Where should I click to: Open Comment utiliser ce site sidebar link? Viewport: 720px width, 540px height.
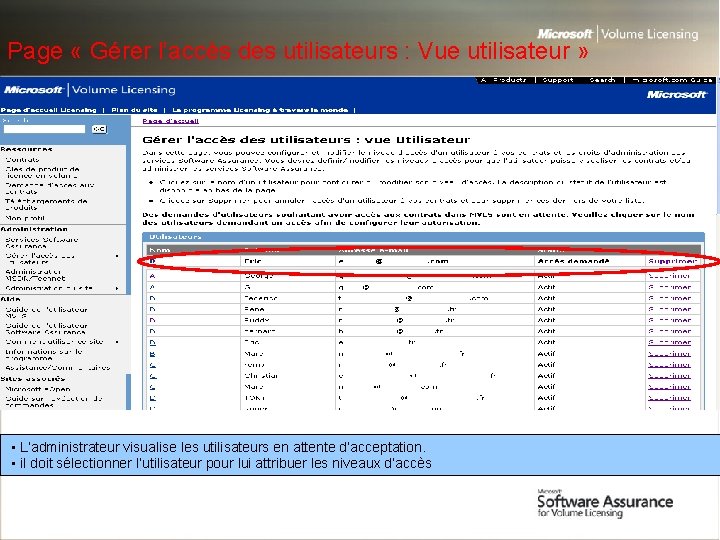click(55, 342)
